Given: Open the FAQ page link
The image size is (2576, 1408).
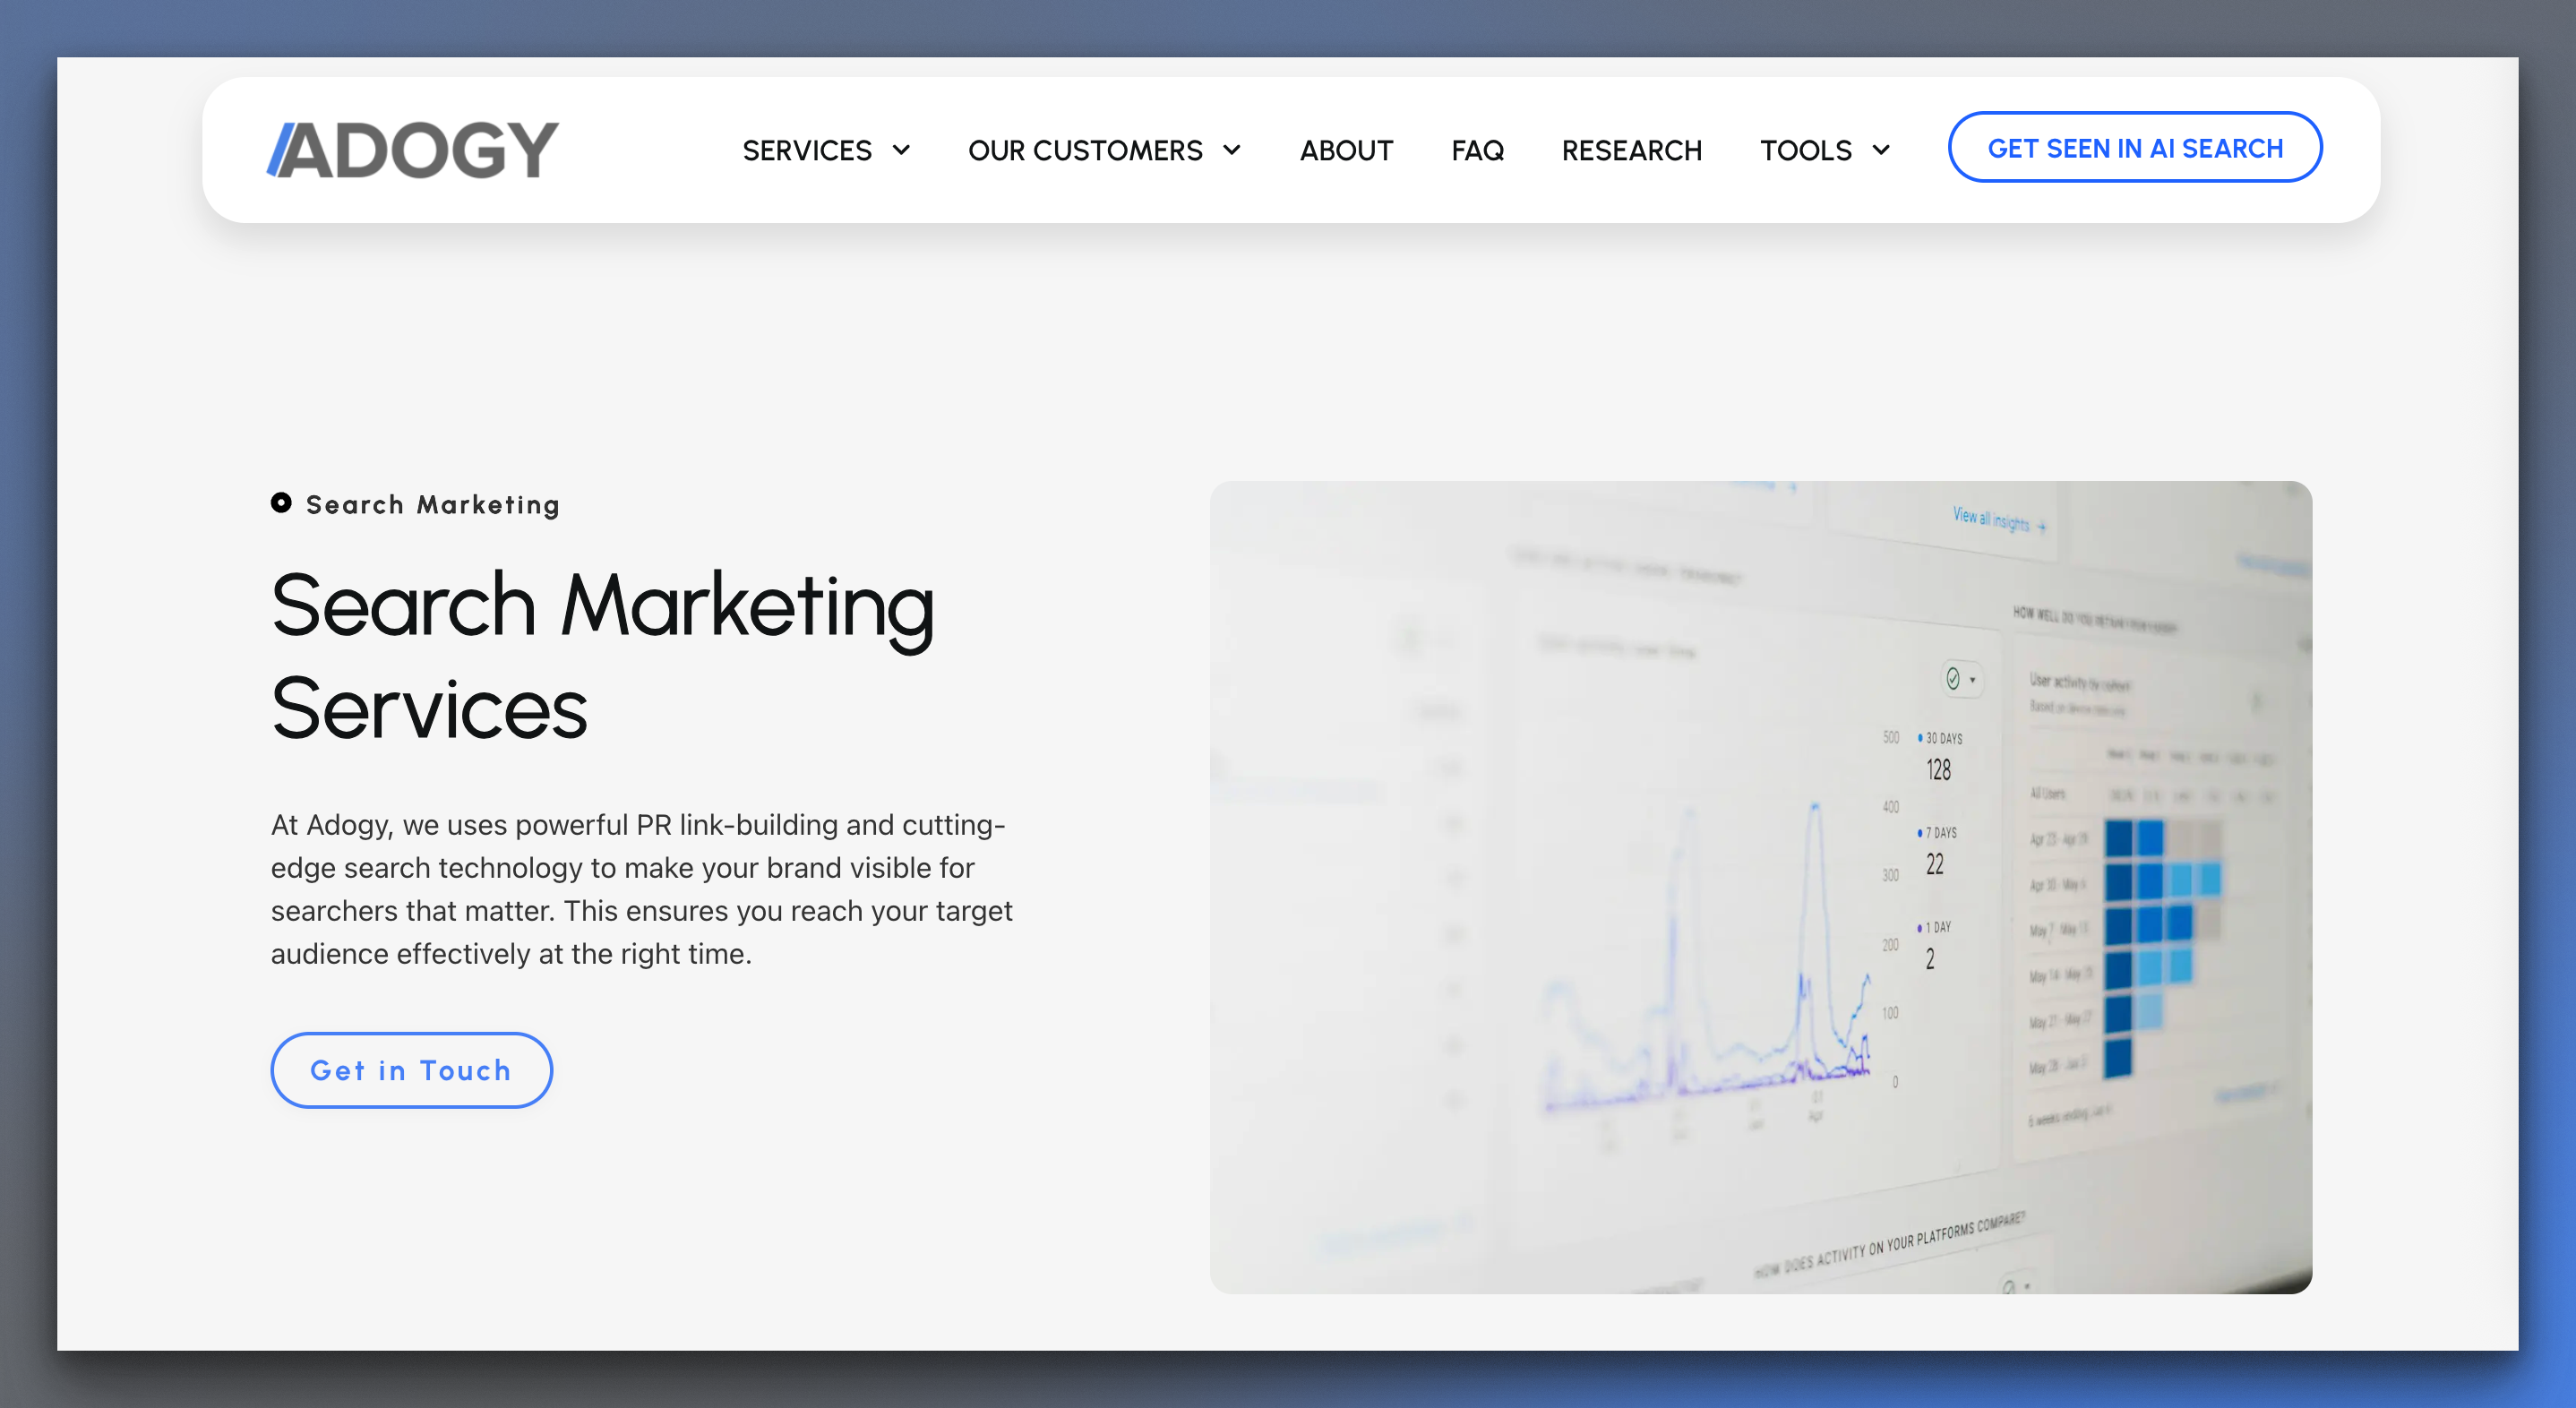Looking at the screenshot, I should (x=1477, y=150).
